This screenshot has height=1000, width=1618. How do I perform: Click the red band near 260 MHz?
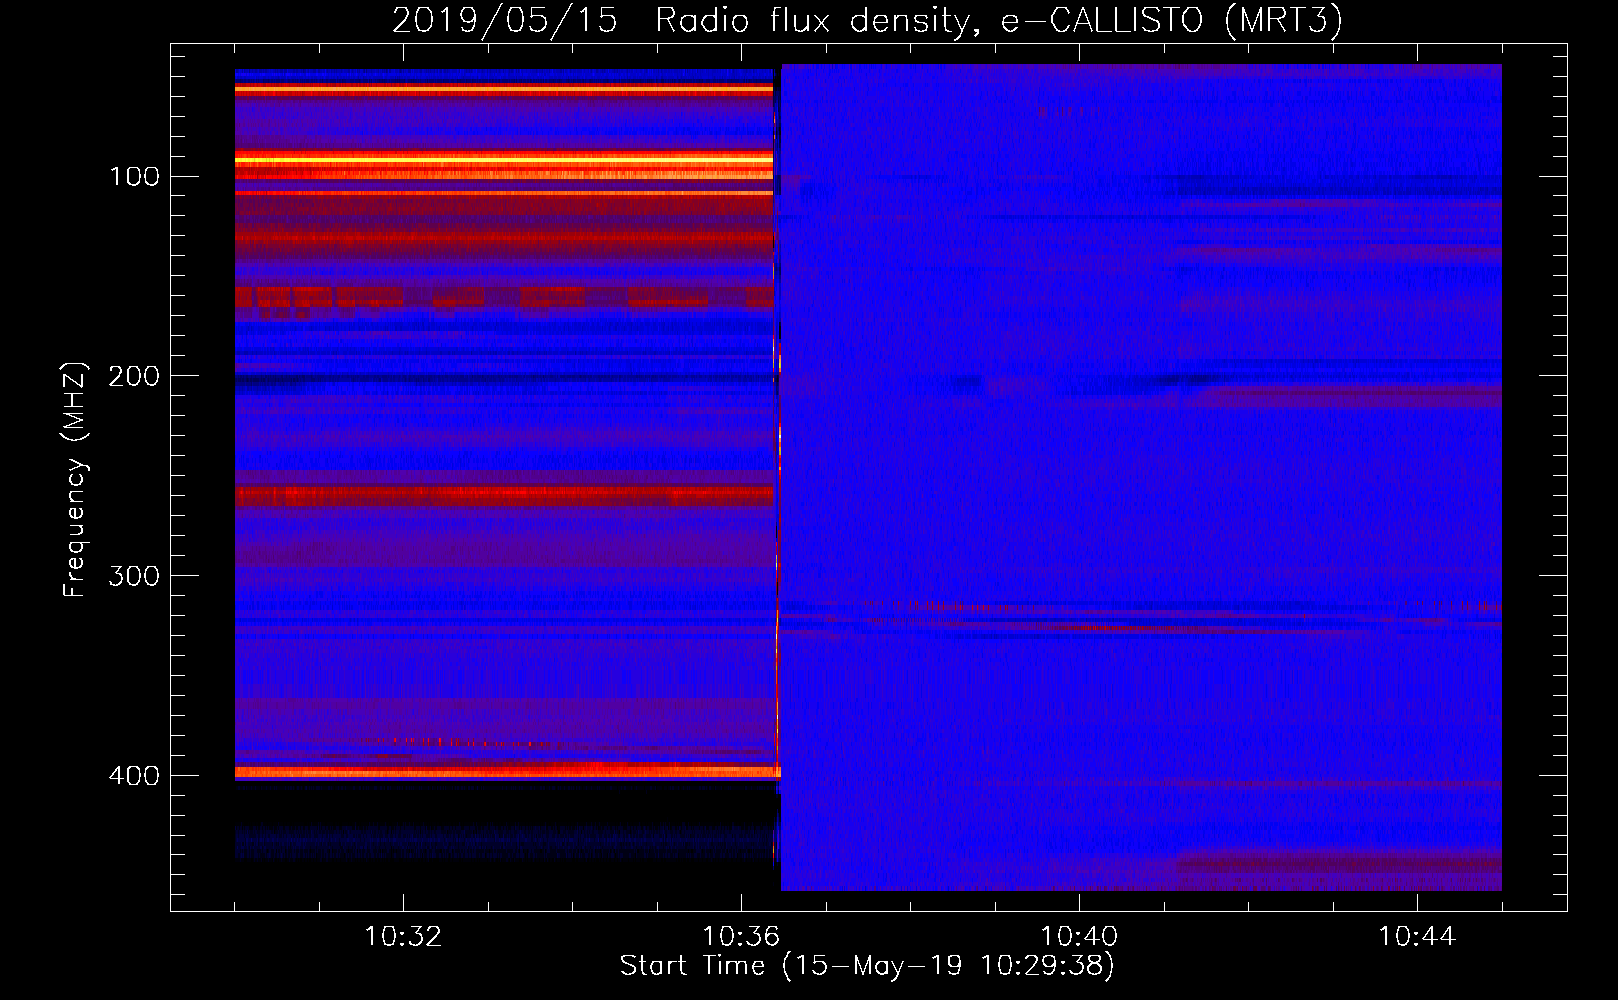point(504,495)
